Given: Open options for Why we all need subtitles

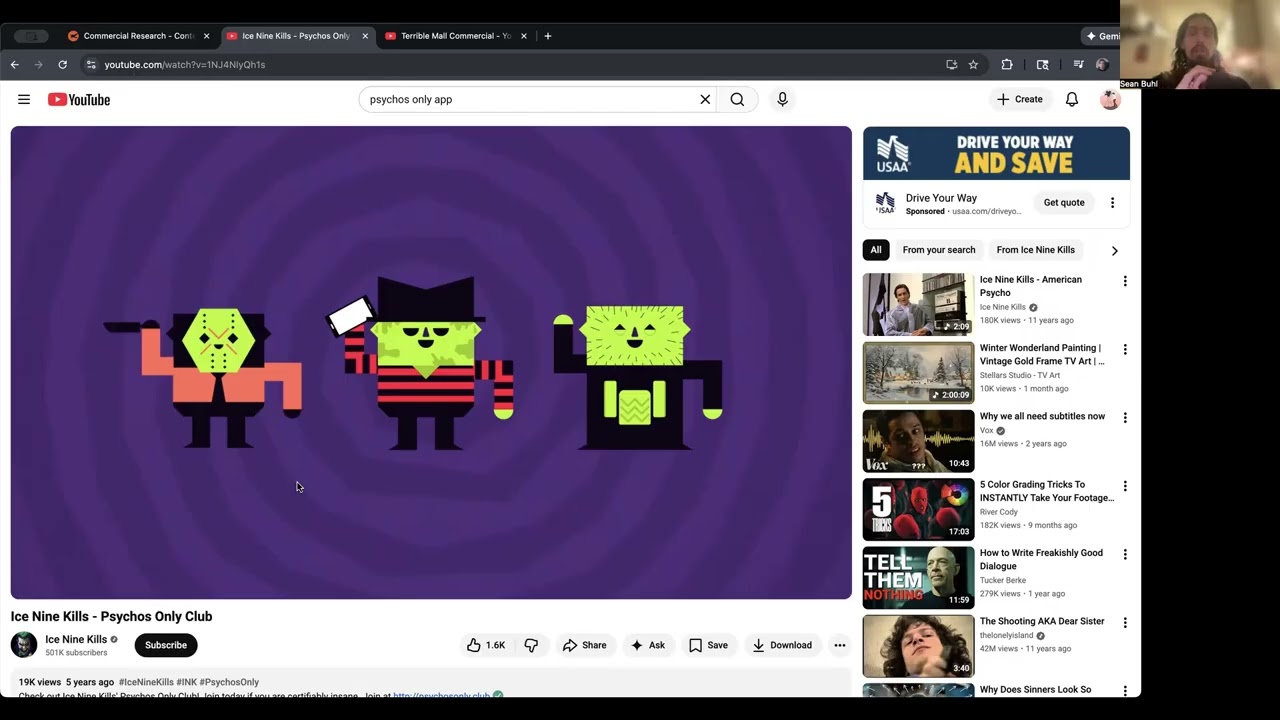Looking at the screenshot, I should click(x=1125, y=418).
